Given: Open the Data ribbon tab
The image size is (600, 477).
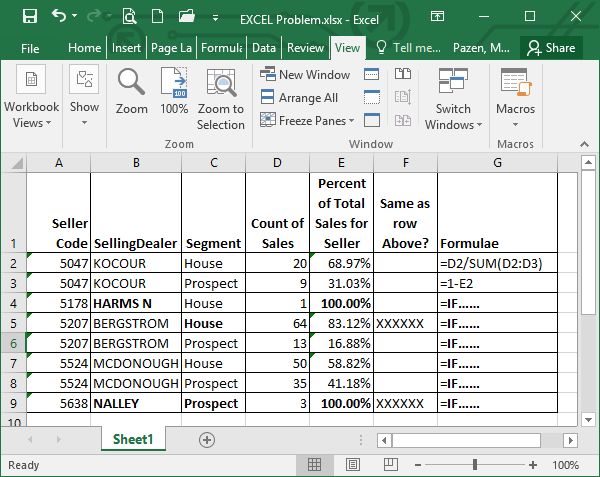Looking at the screenshot, I should coord(264,48).
